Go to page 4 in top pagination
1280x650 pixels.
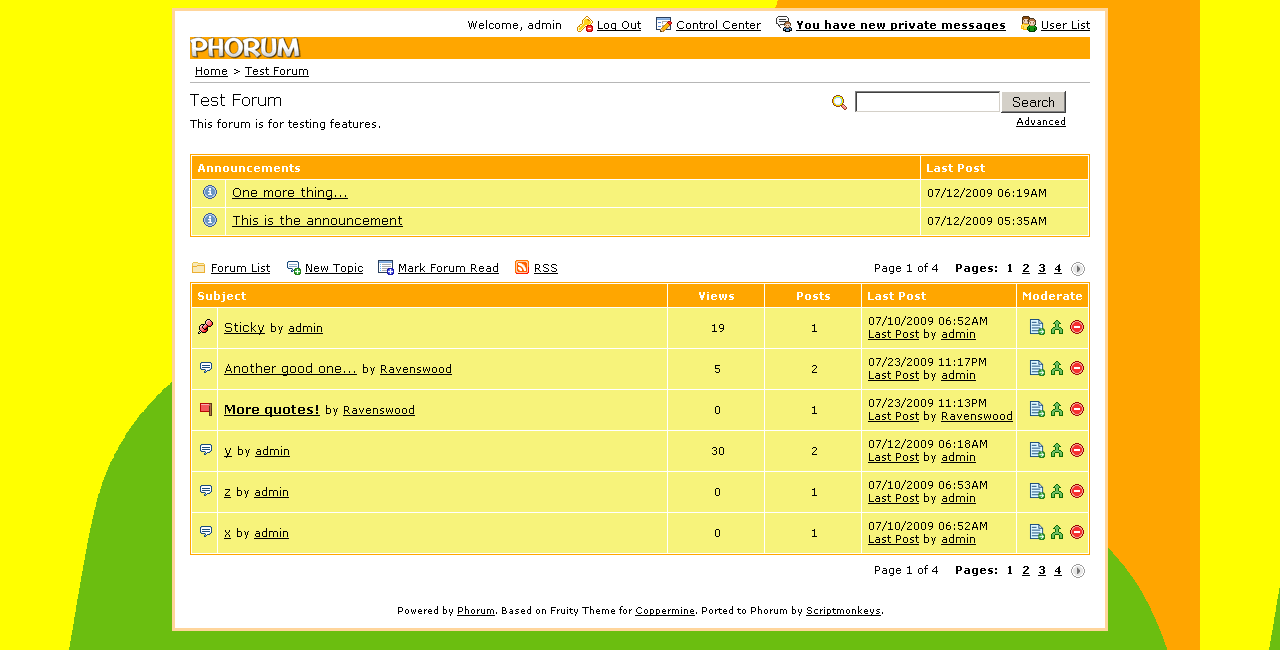pos(1058,268)
